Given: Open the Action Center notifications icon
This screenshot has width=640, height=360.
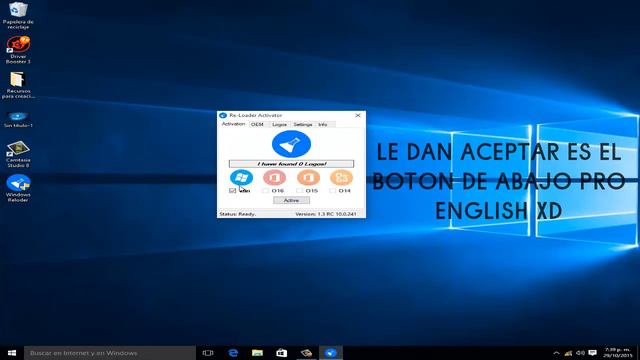Looking at the screenshot, I should (592, 353).
